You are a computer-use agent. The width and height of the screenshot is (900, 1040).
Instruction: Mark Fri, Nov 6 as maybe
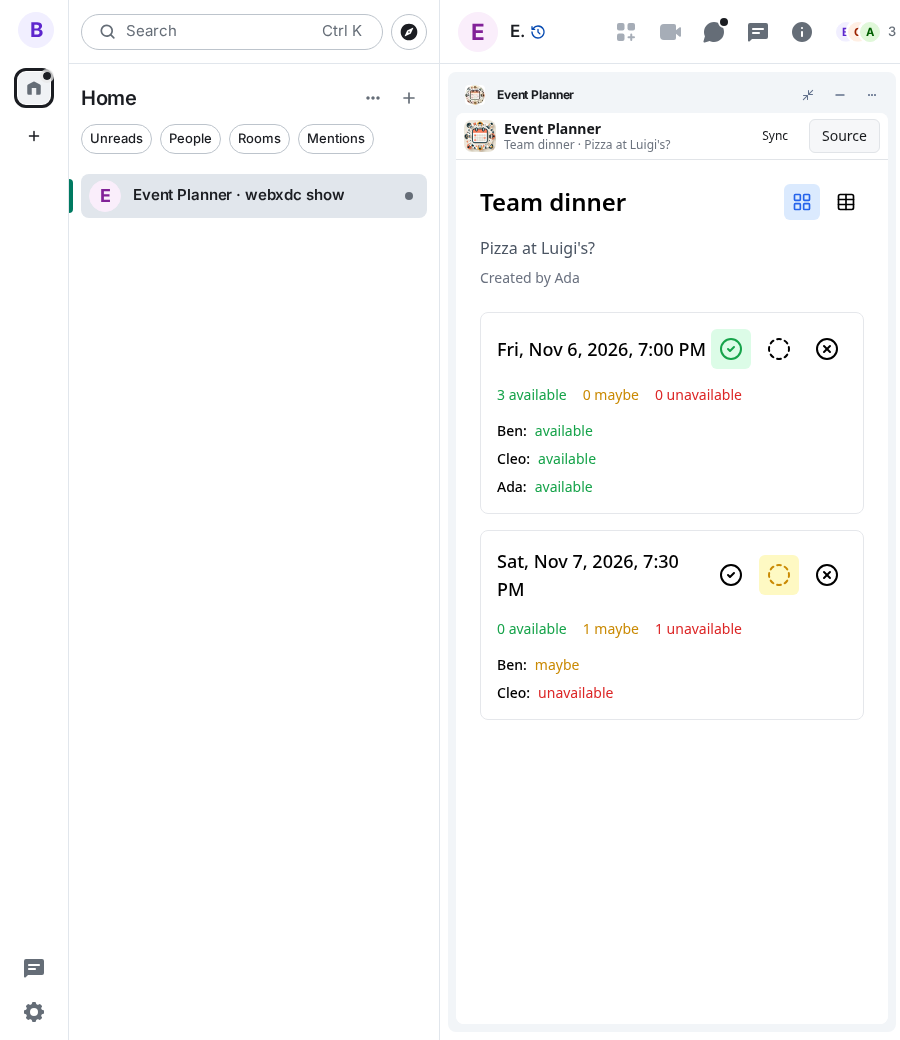click(779, 349)
